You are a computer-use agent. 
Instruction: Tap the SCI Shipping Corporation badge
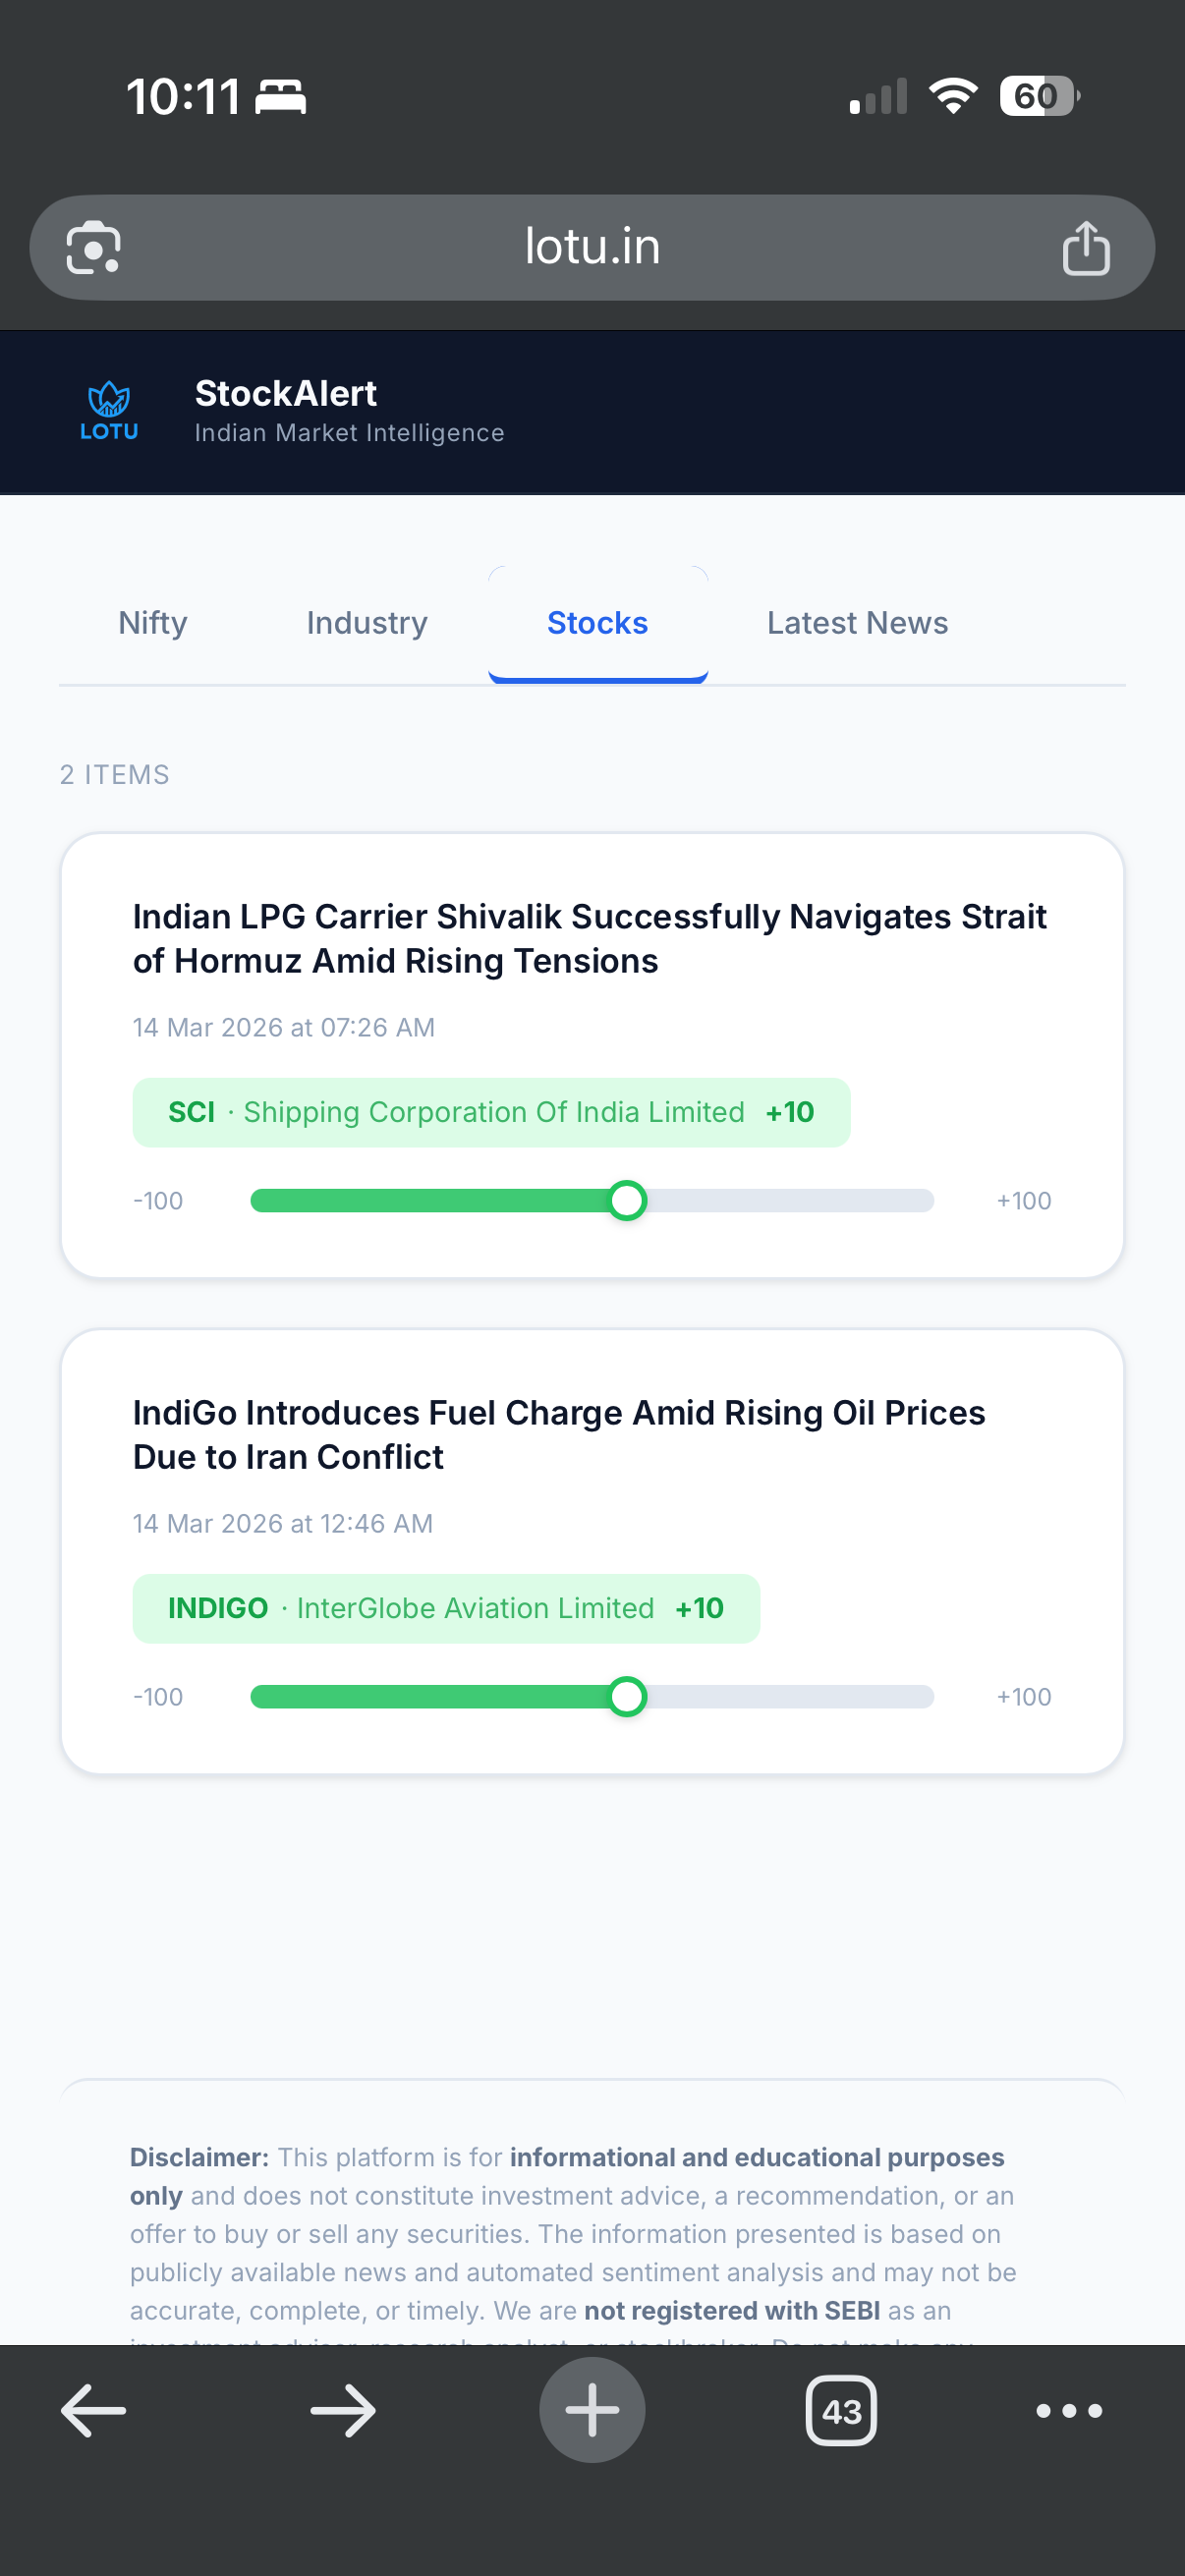tap(492, 1112)
